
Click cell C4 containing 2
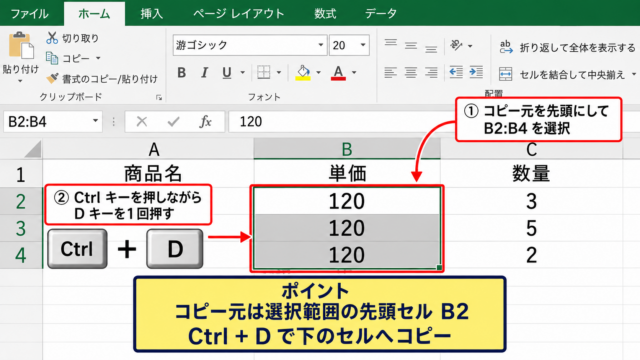point(531,255)
